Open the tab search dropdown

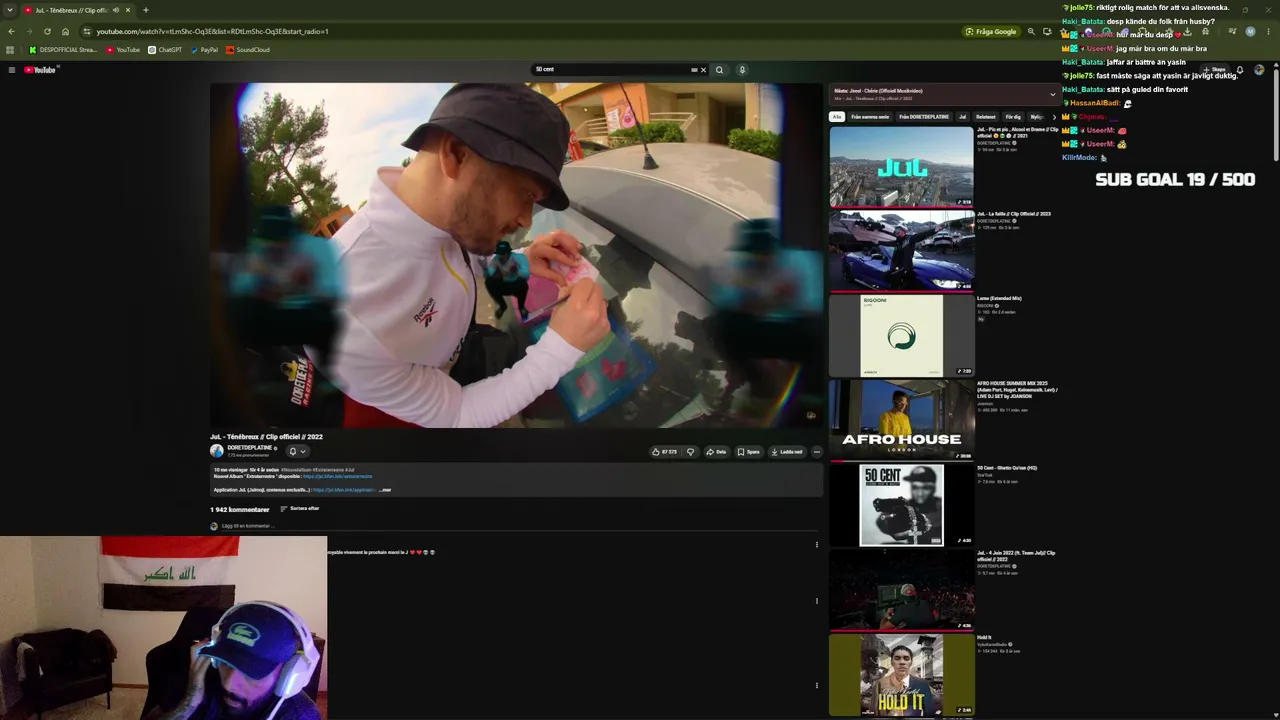pos(11,10)
